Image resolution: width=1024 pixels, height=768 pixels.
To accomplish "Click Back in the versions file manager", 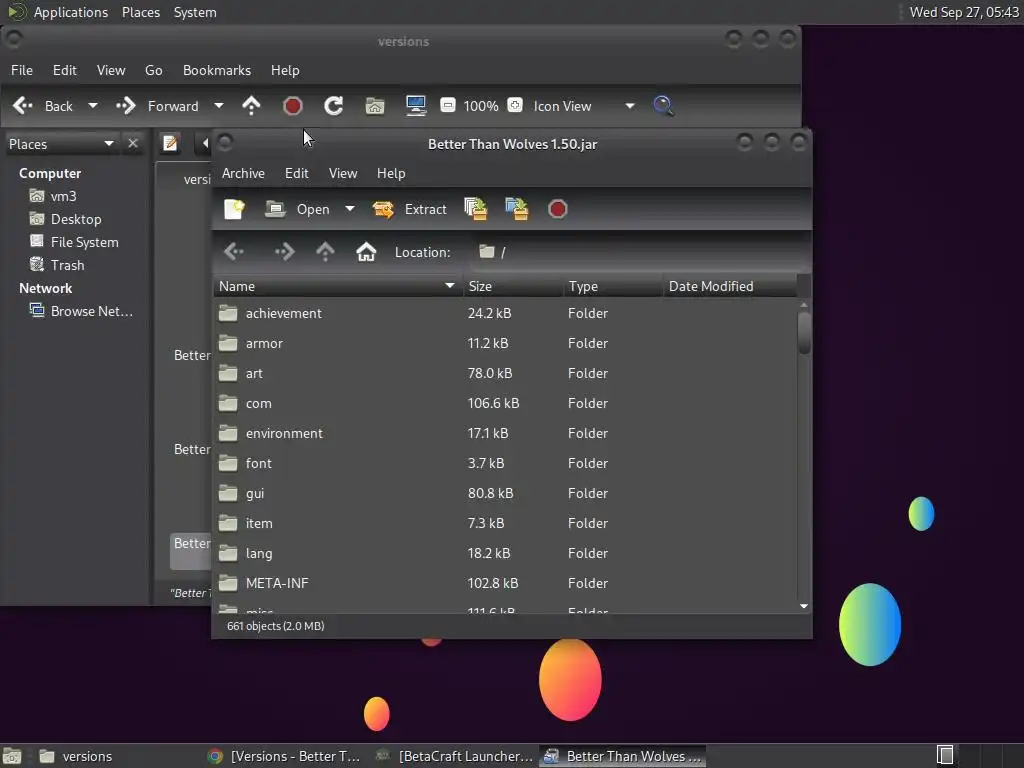I will 43,106.
